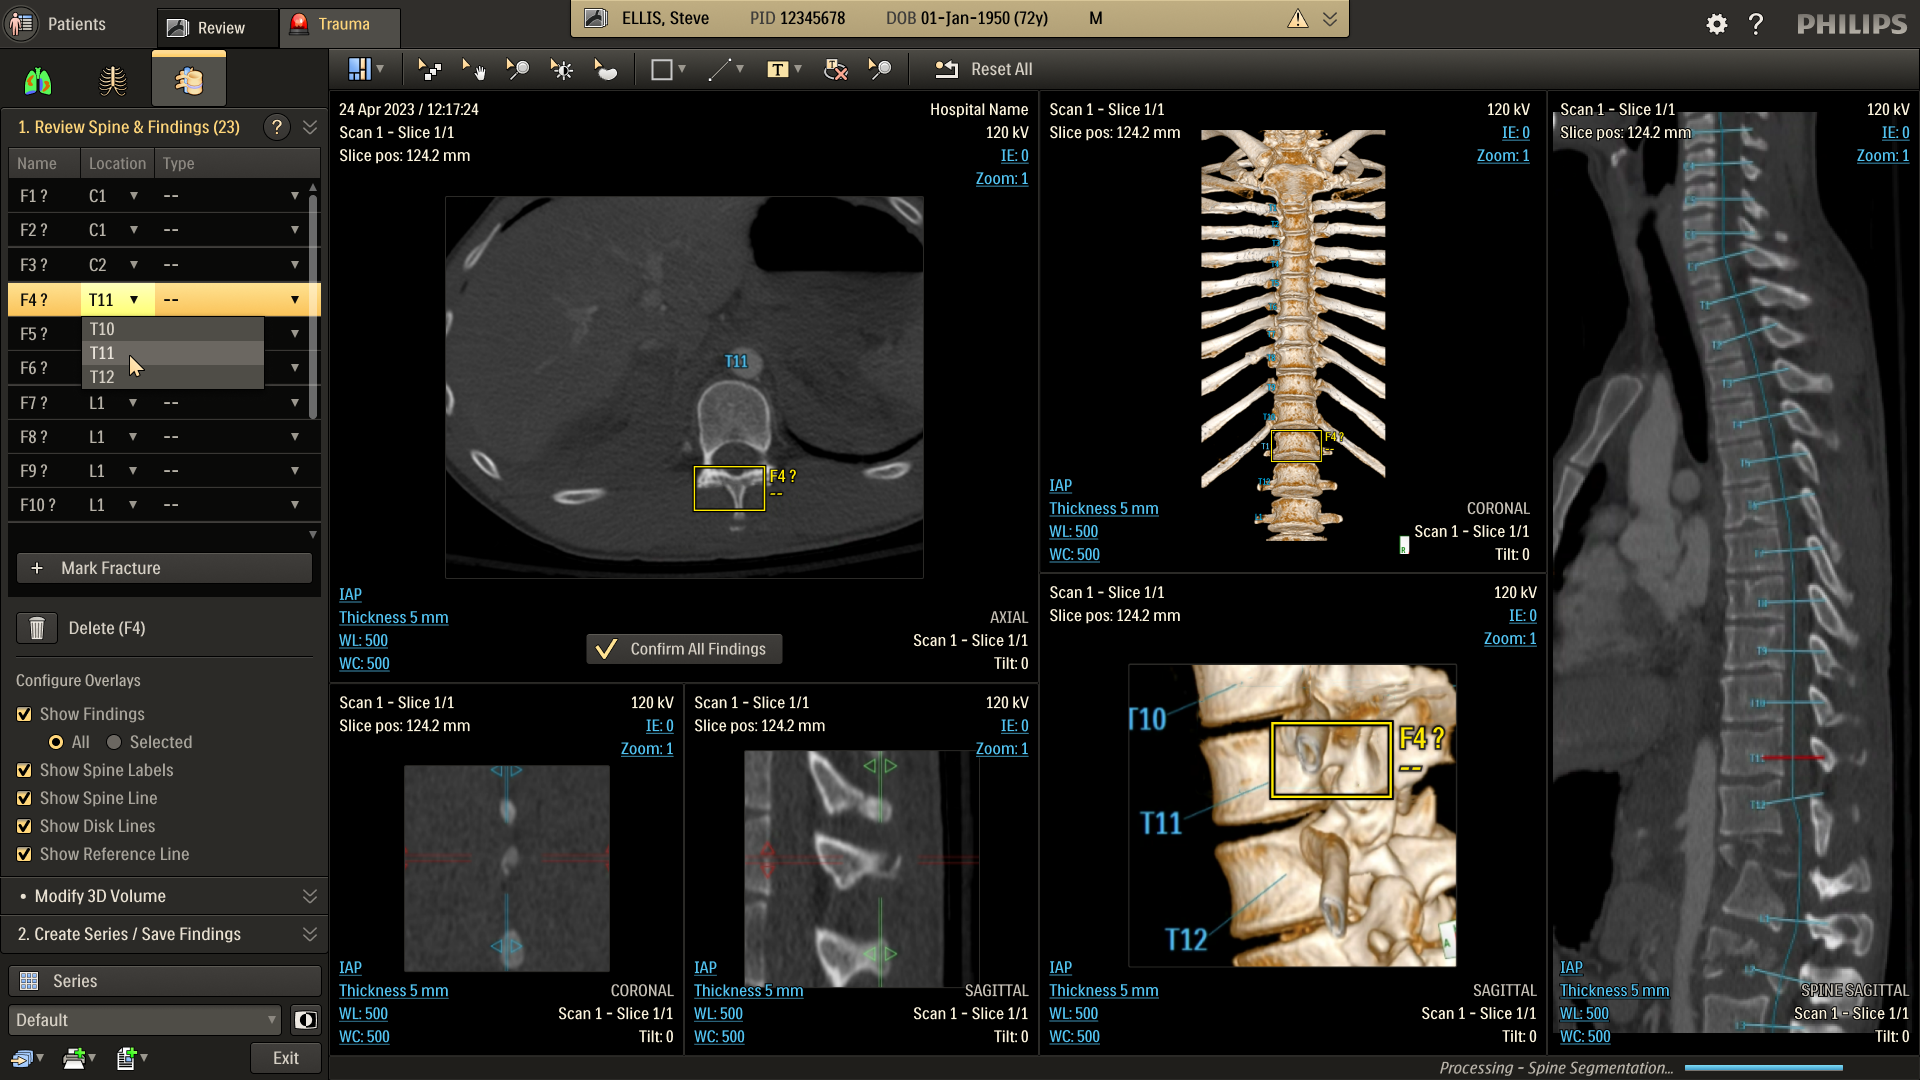Image resolution: width=1920 pixels, height=1080 pixels.
Task: Select the zoom magnifier tool
Action: click(x=517, y=69)
